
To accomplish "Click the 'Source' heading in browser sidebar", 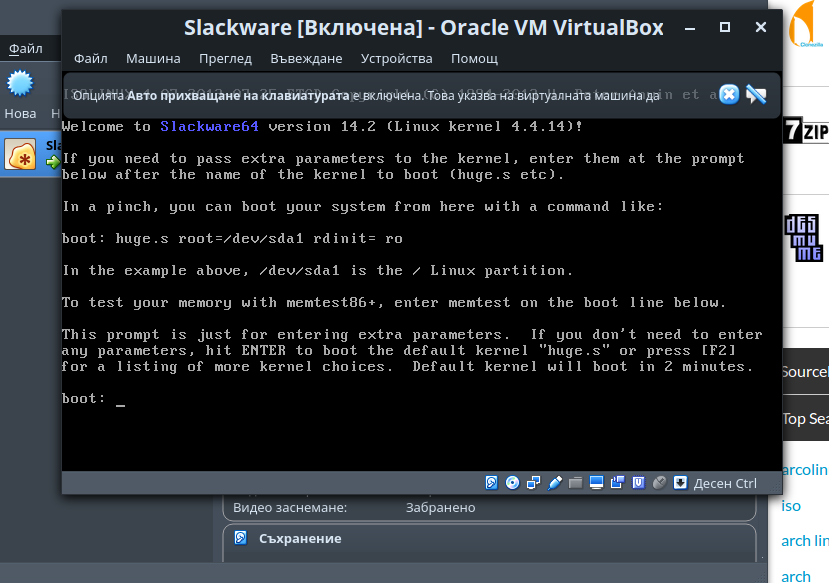I will (x=805, y=372).
